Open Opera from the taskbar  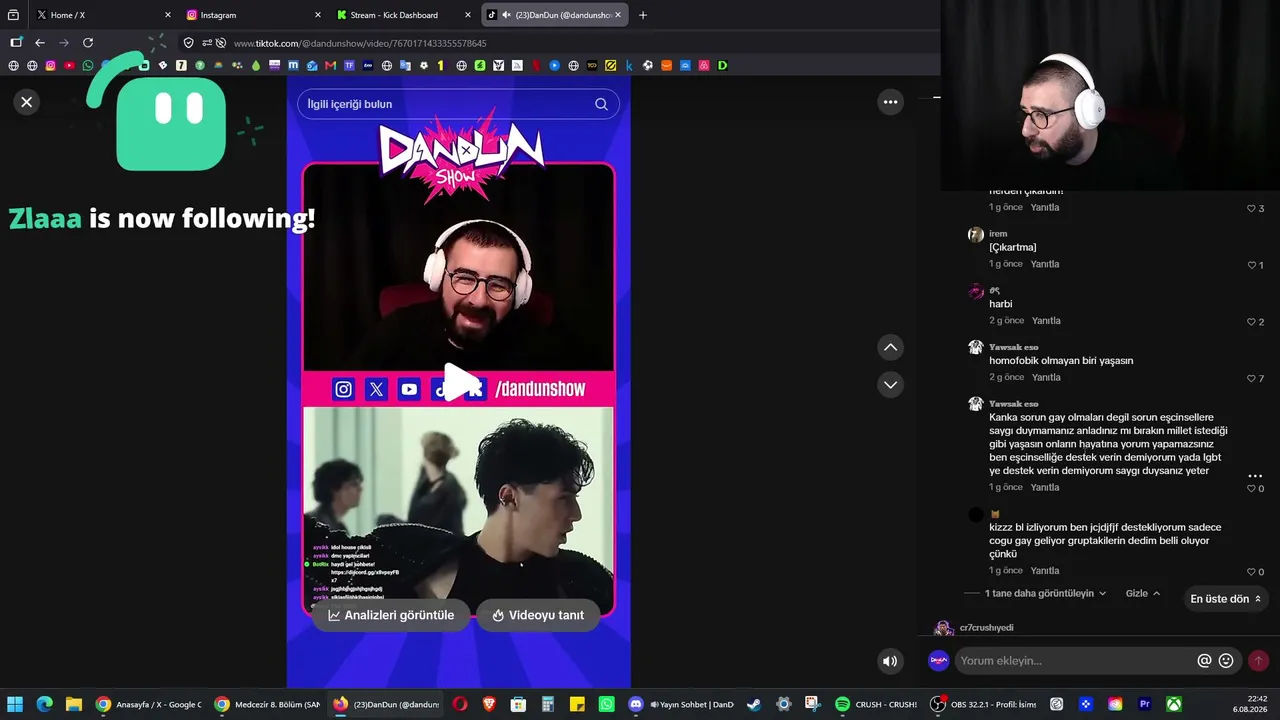point(459,704)
